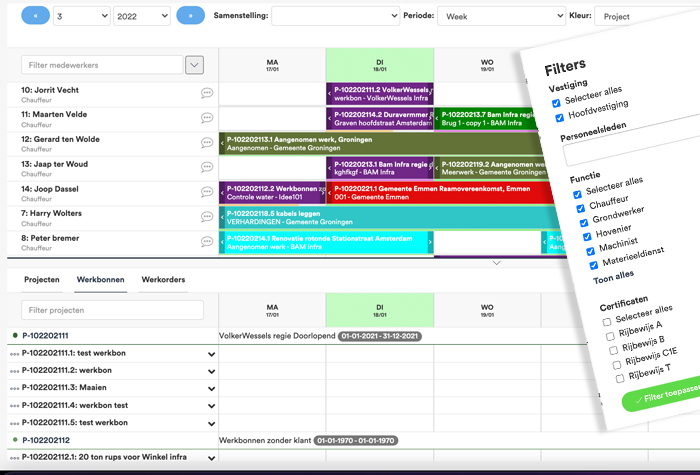Click the Filter medewerkers input field
Screen dimensions: 700x475
tap(101, 65)
